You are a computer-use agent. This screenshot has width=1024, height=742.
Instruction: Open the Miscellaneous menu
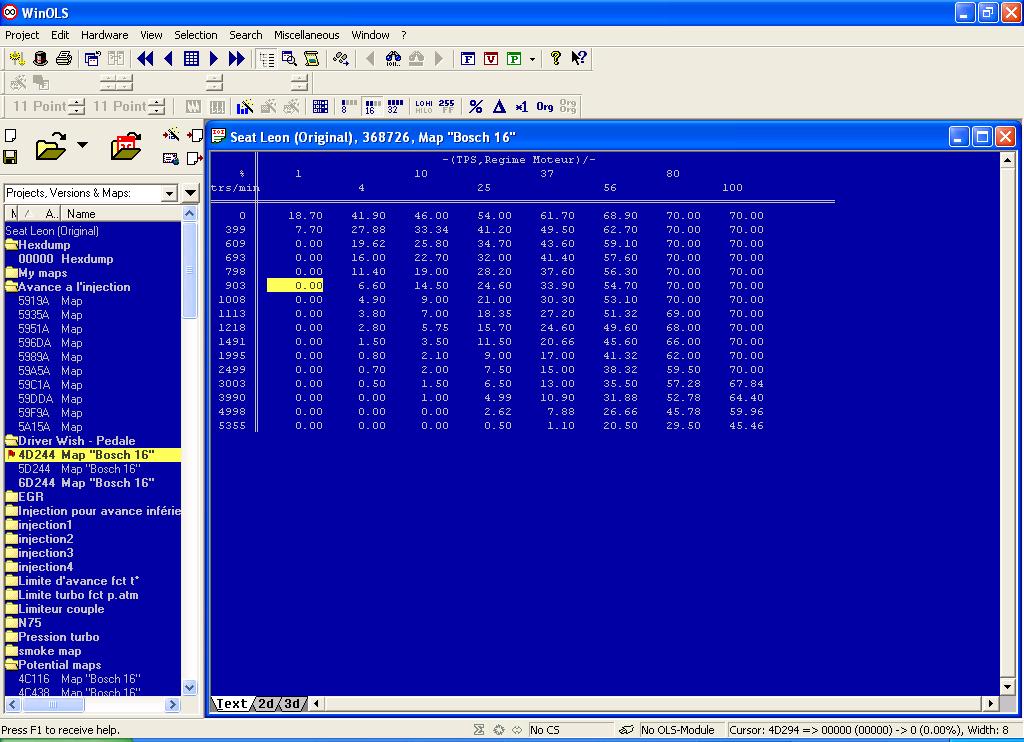(x=306, y=35)
